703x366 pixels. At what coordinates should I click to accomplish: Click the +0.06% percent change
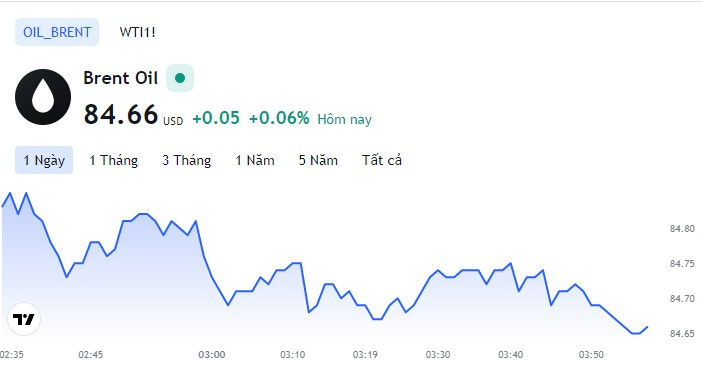tap(279, 118)
